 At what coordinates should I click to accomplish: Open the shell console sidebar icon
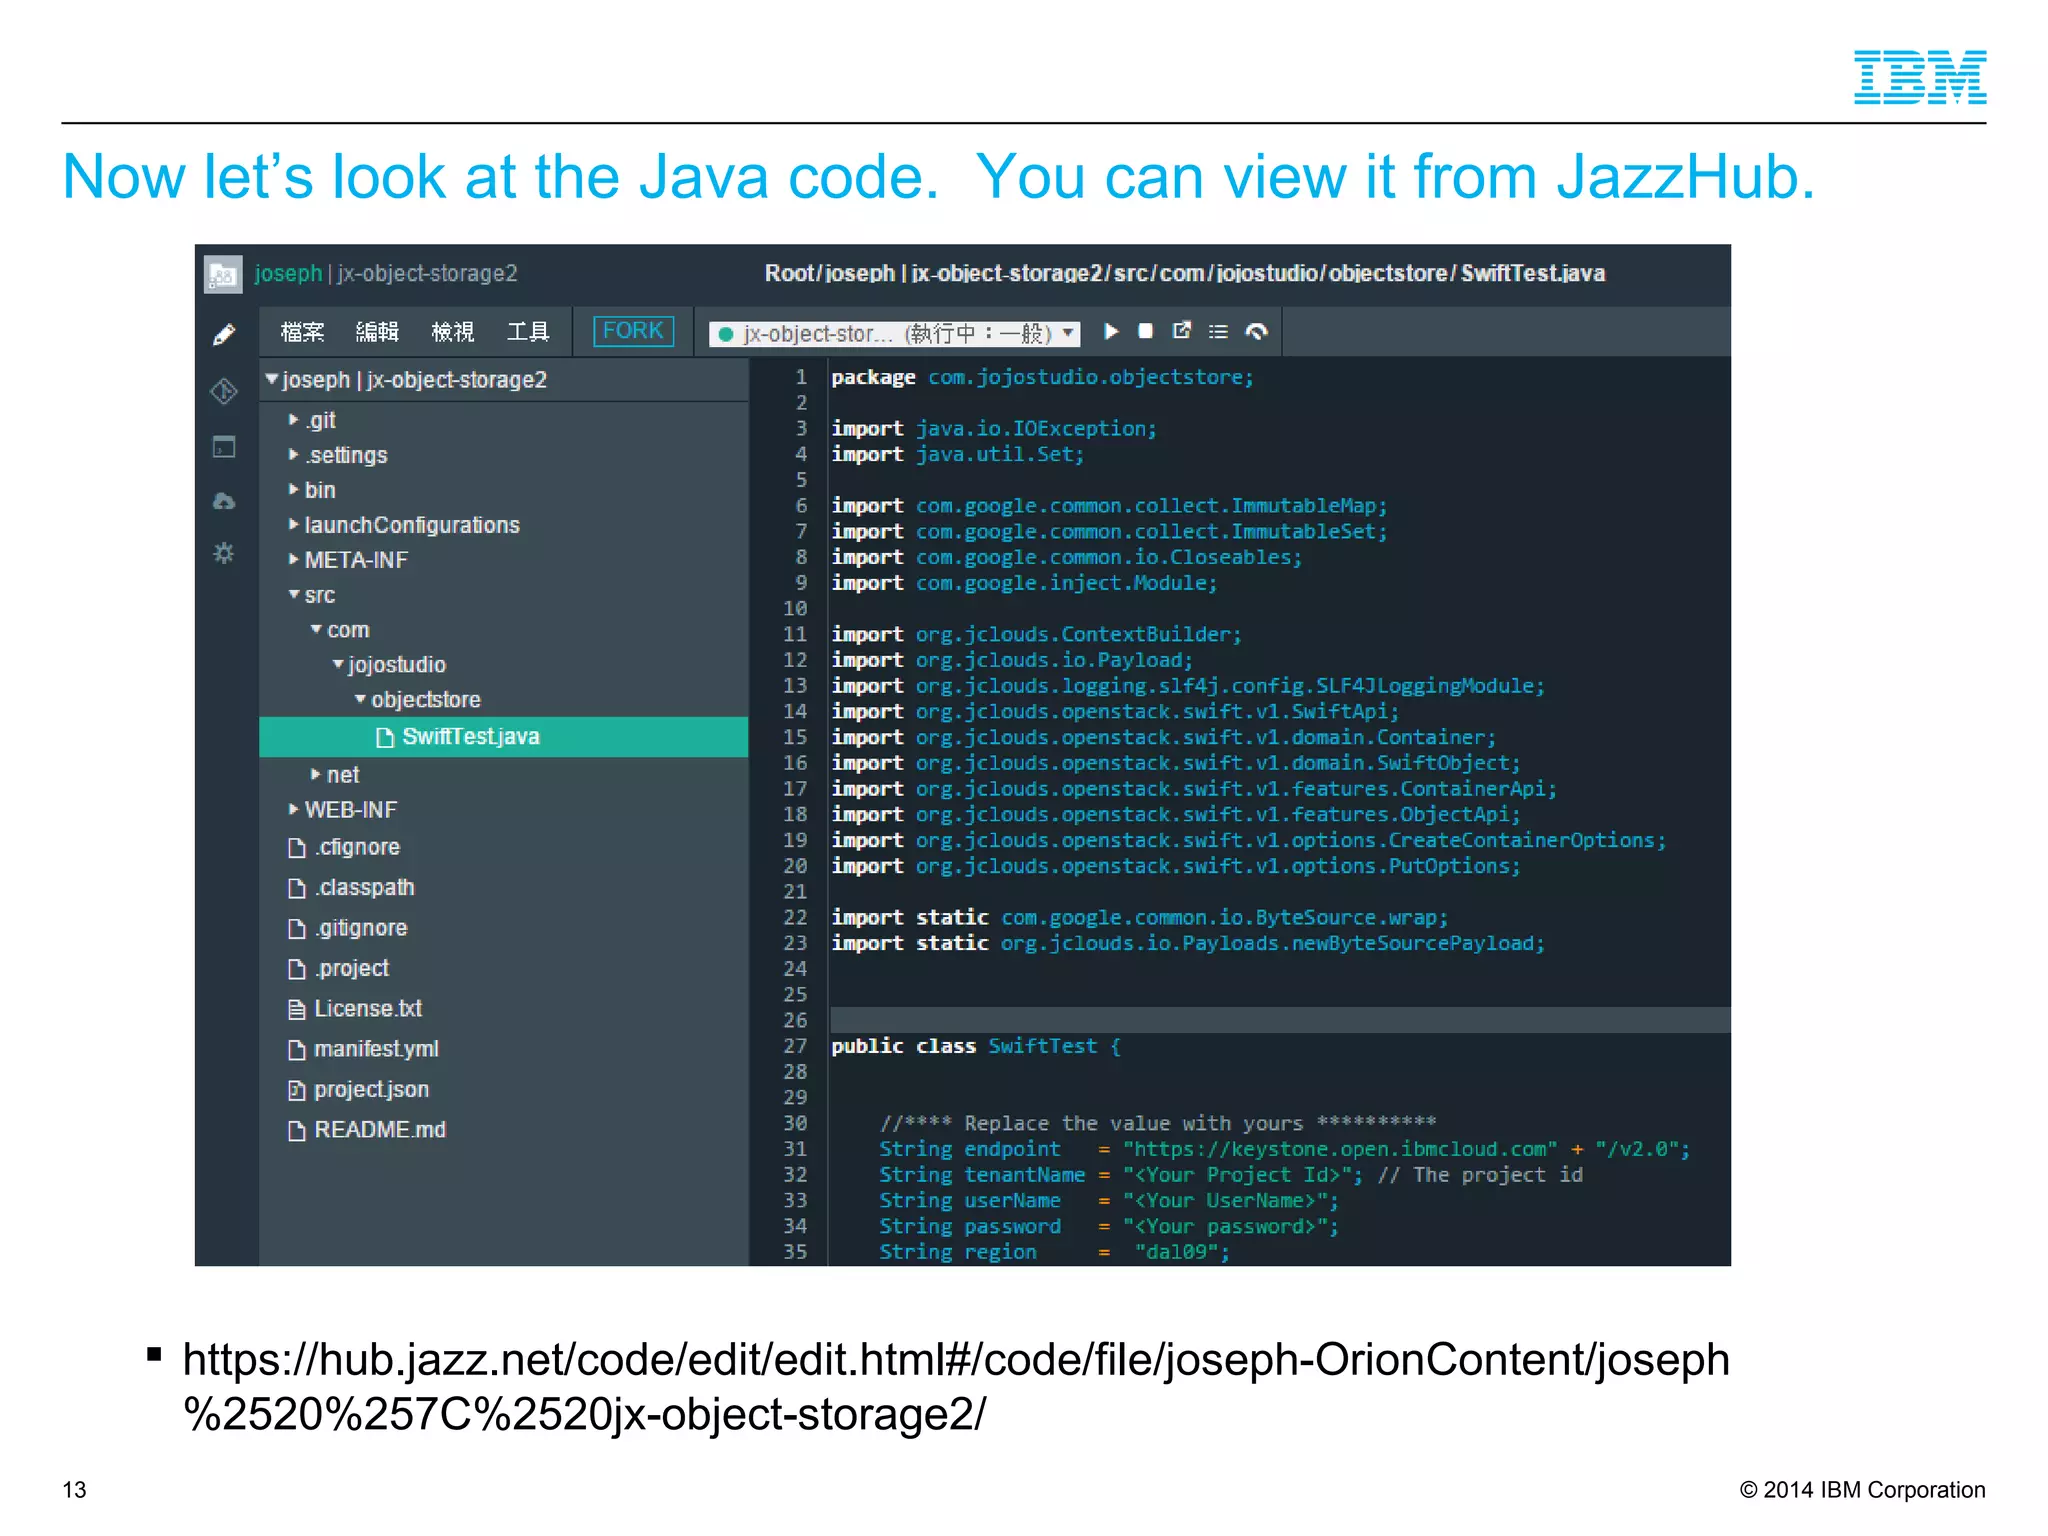(224, 446)
